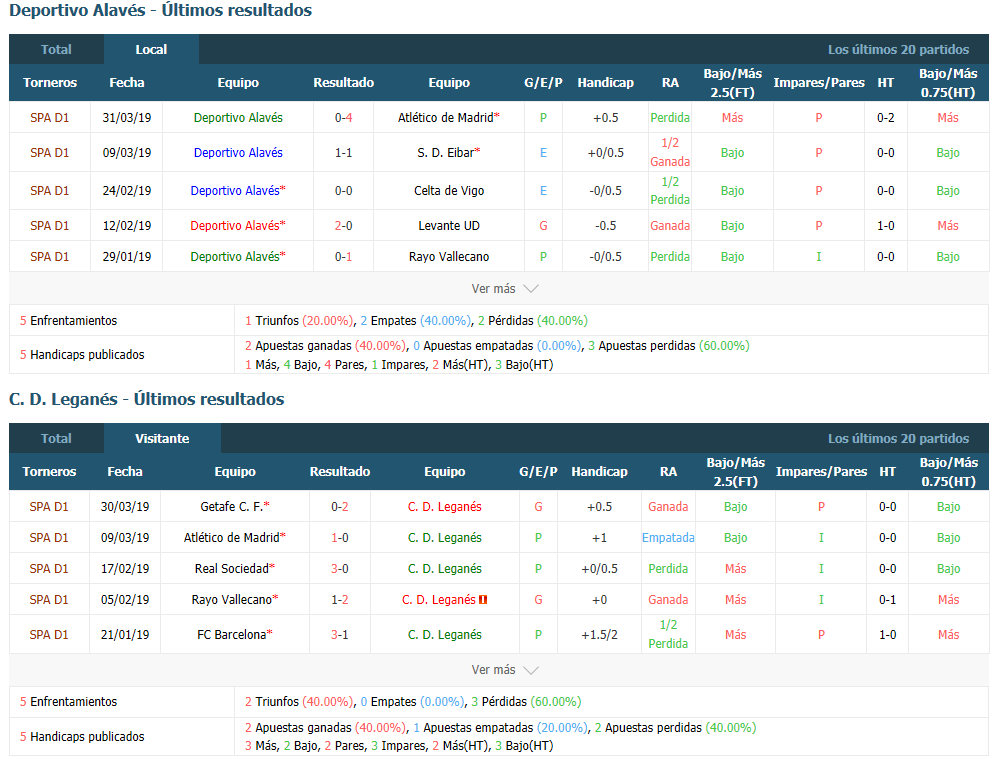Click 'Resultado' header in Alavés table
995x759 pixels.
[x=343, y=82]
